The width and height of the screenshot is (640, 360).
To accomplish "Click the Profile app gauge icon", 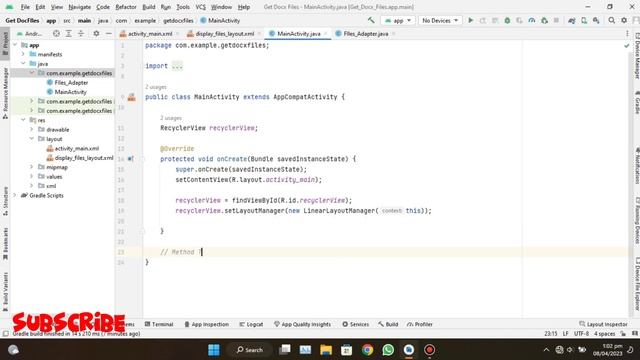I will (x=531, y=20).
